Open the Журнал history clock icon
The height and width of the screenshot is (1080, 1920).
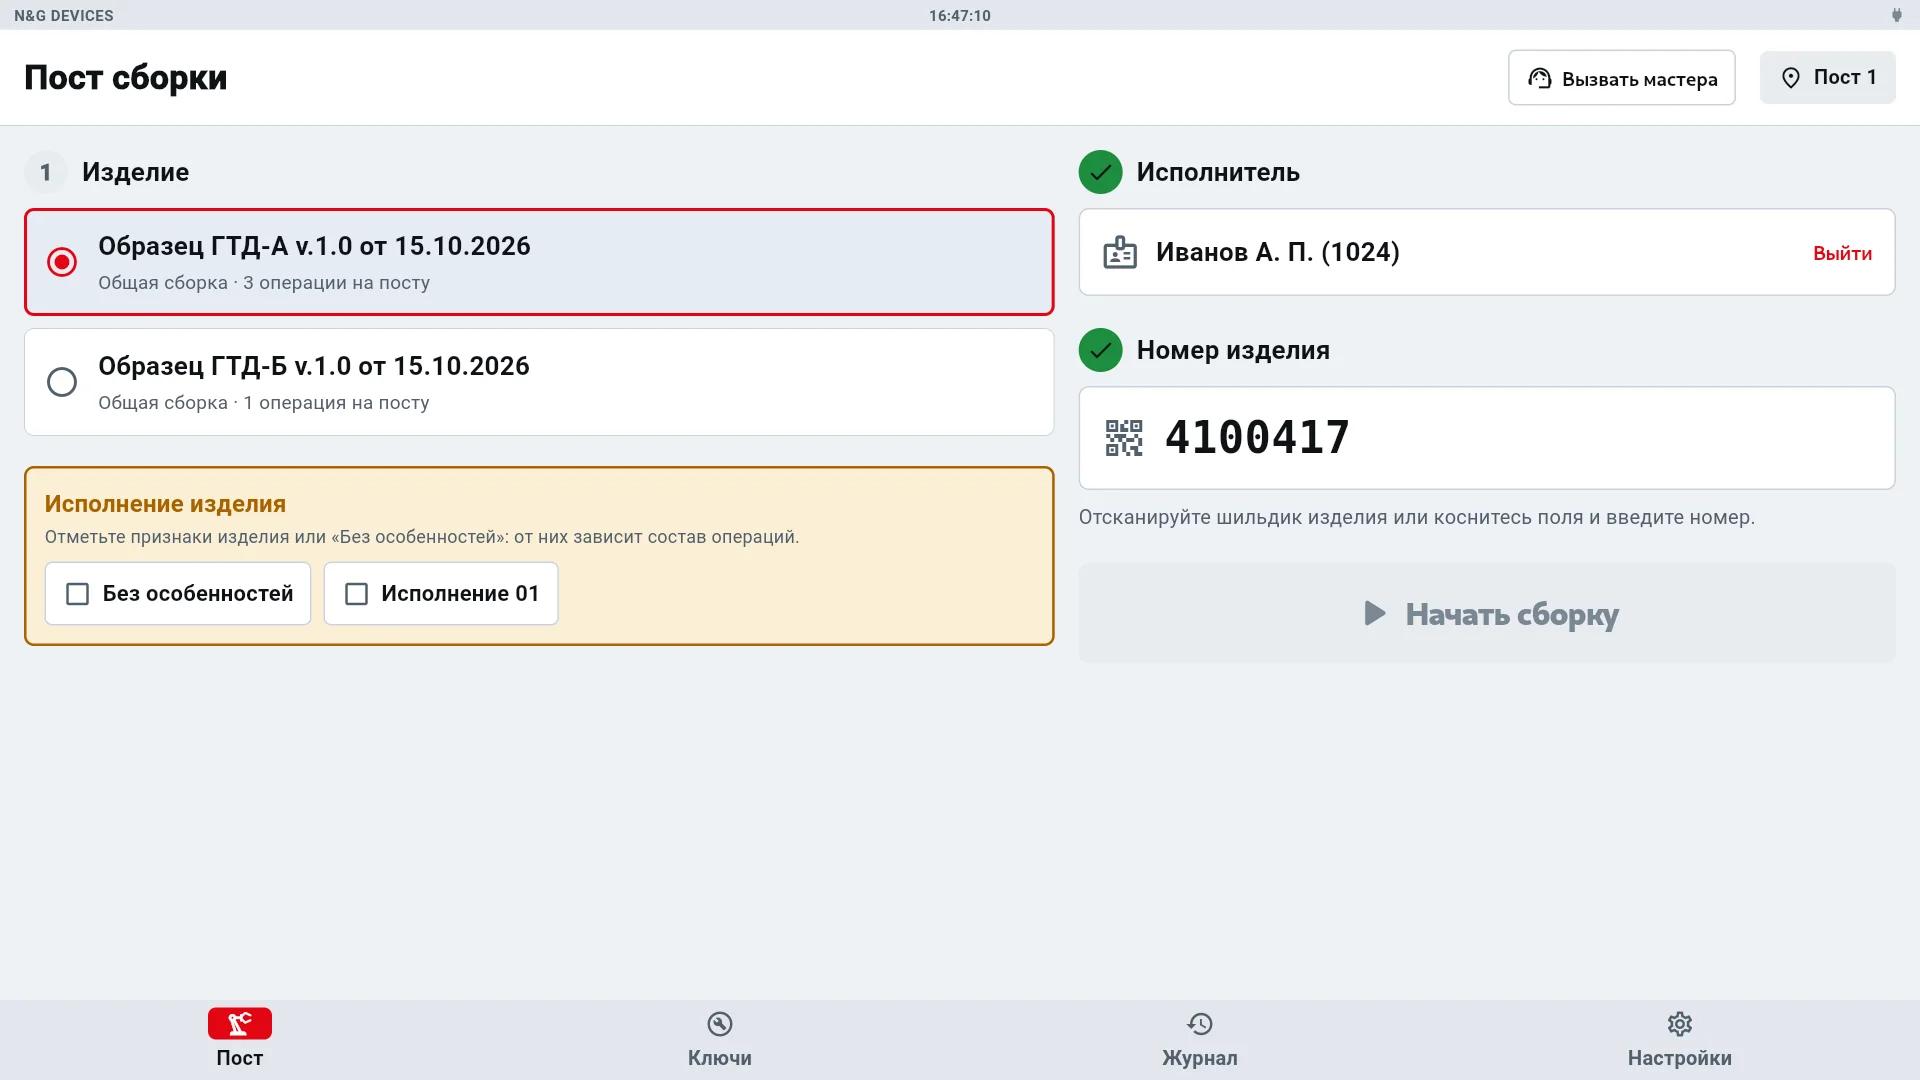(1200, 1024)
